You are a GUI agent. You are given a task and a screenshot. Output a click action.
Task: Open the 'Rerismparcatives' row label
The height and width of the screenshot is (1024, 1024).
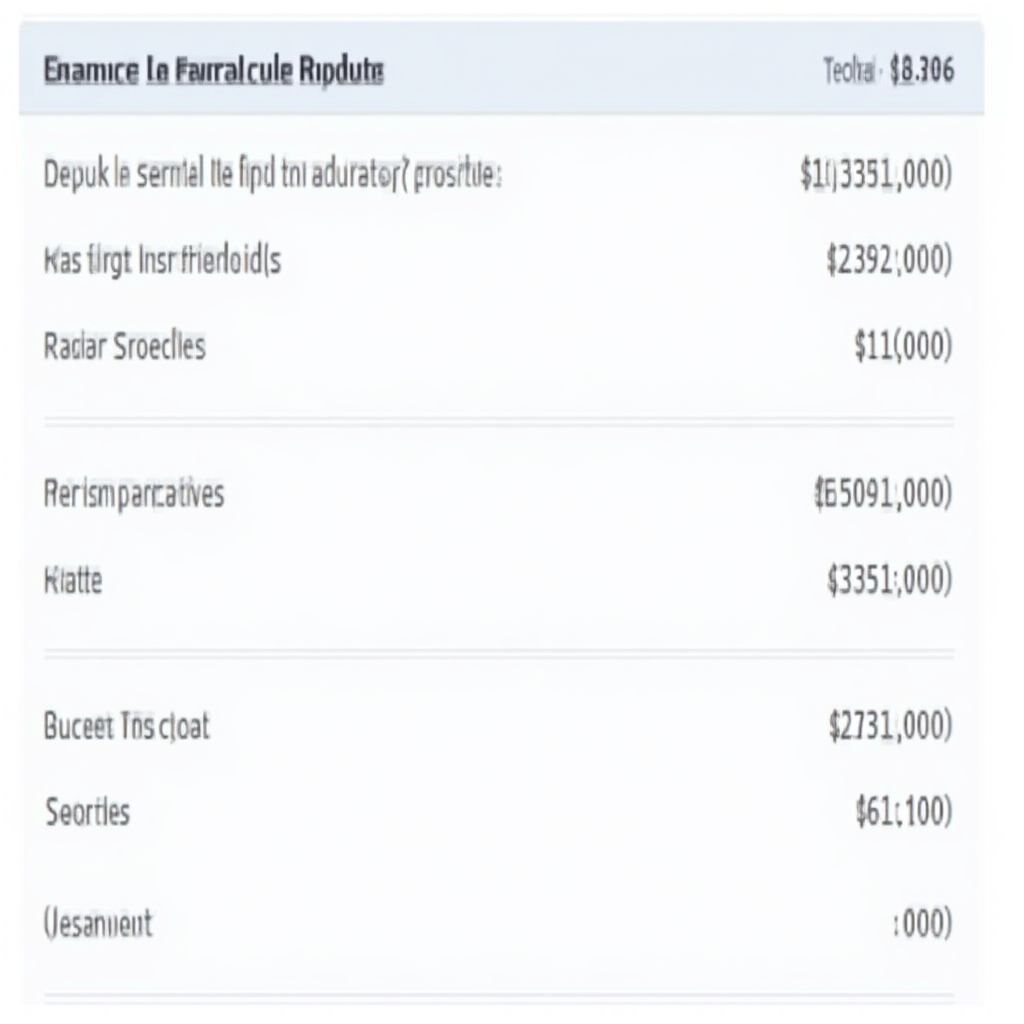click(134, 493)
